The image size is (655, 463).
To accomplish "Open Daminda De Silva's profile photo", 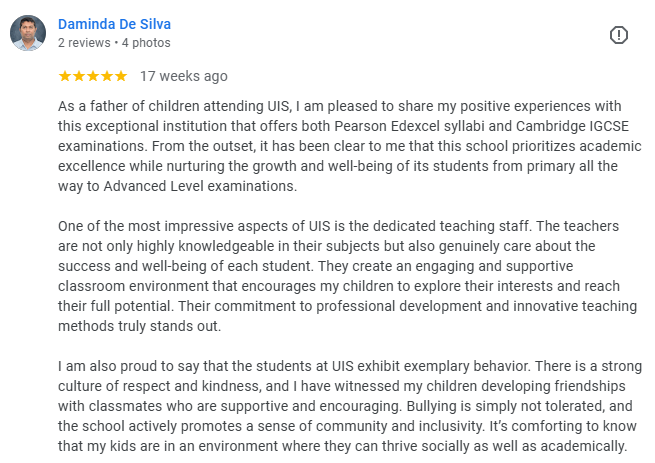I will click(x=28, y=33).
